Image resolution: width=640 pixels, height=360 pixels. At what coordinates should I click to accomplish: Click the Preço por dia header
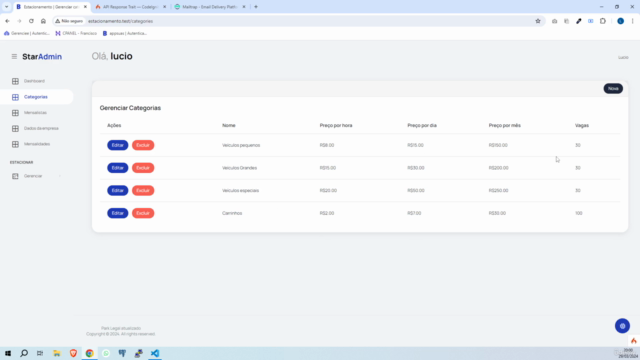pyautogui.click(x=422, y=126)
